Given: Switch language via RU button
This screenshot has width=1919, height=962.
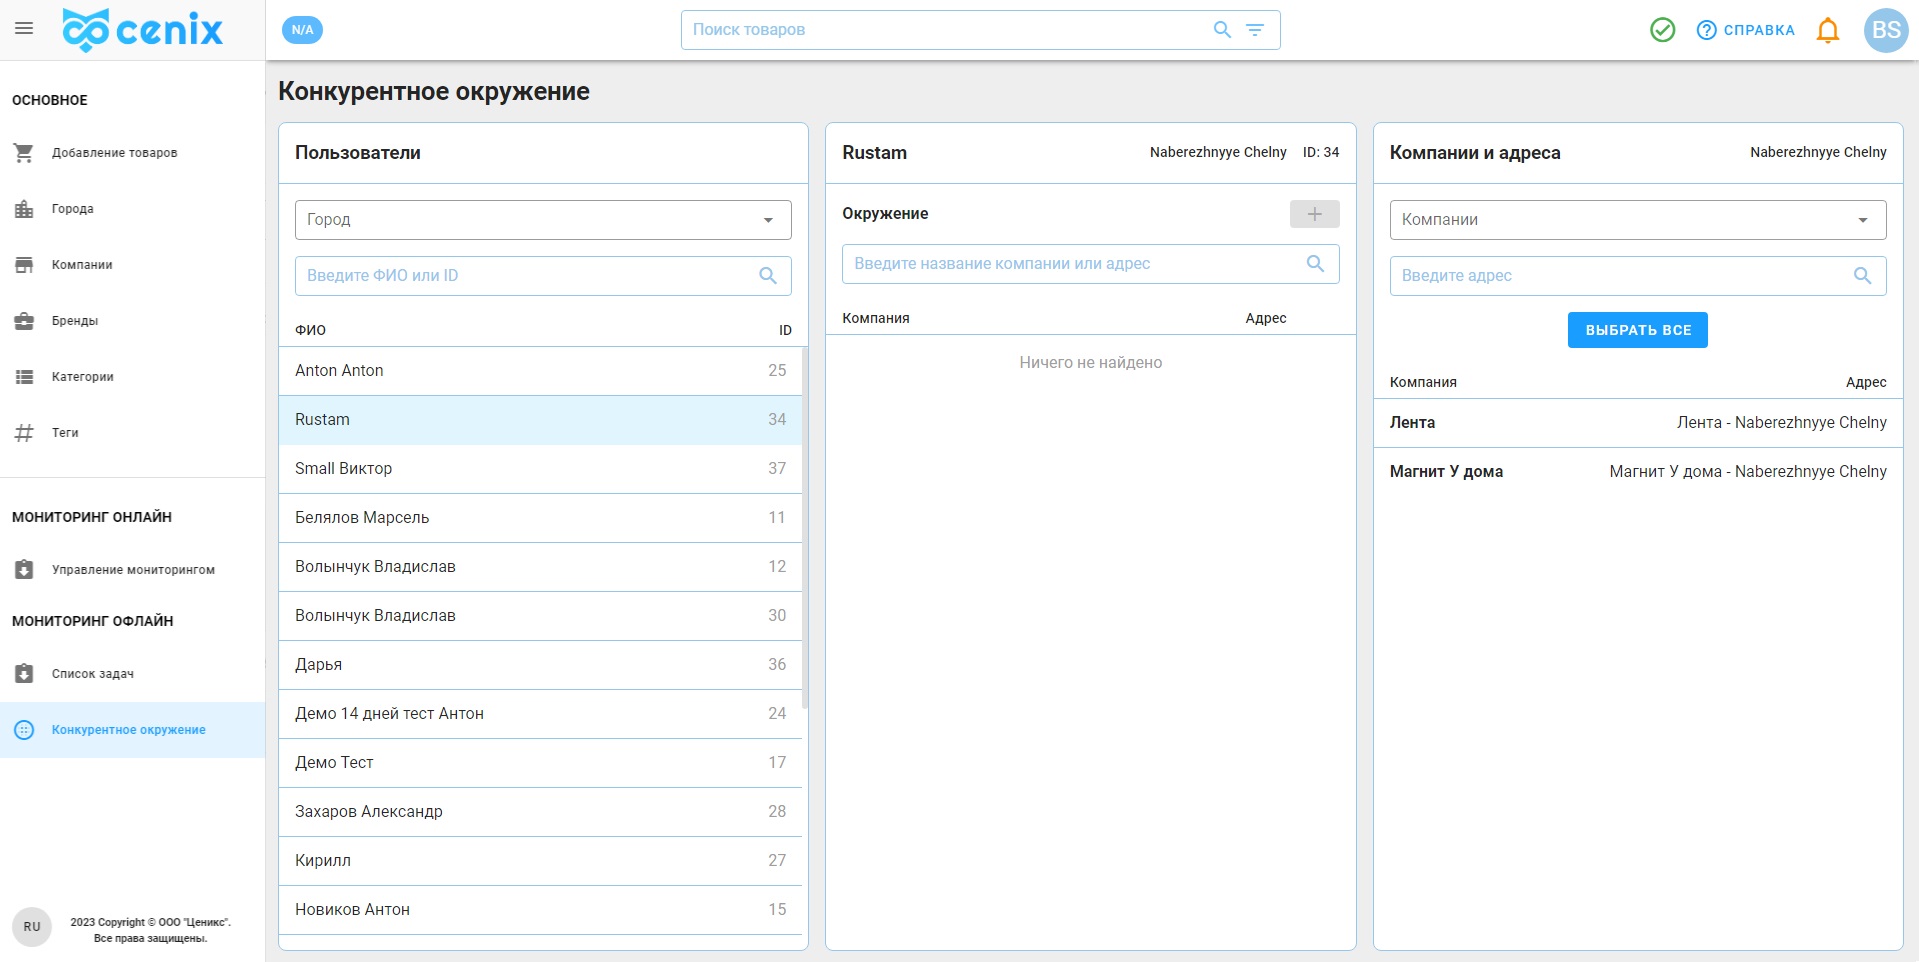Looking at the screenshot, I should 32,927.
